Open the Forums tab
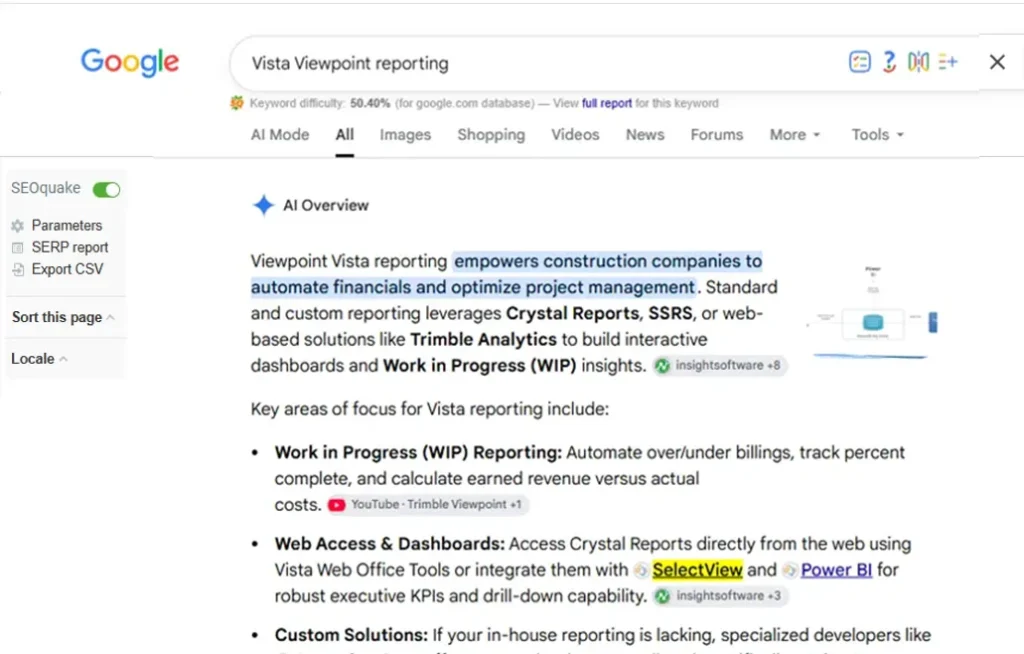 coord(716,135)
